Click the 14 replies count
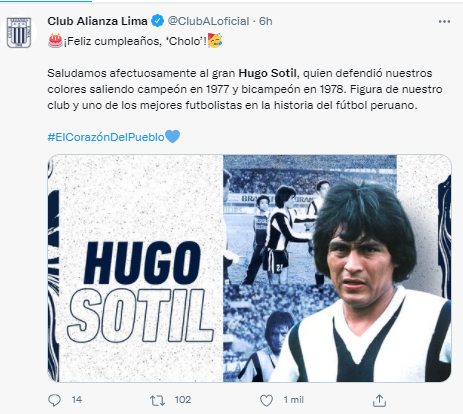The width and height of the screenshot is (463, 414). (x=77, y=400)
